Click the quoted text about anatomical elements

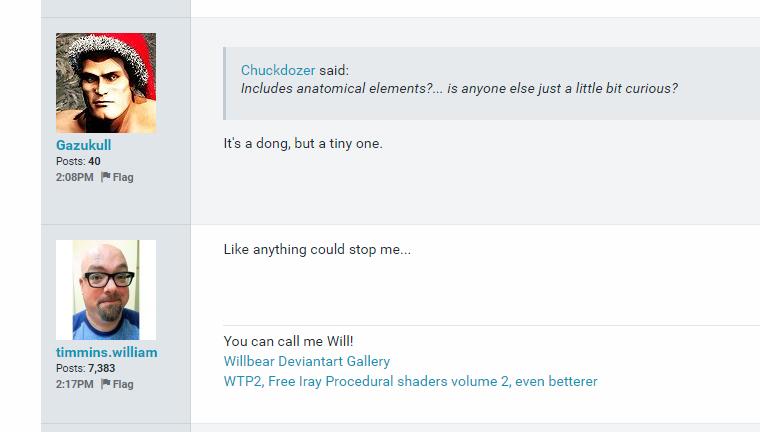pos(459,88)
